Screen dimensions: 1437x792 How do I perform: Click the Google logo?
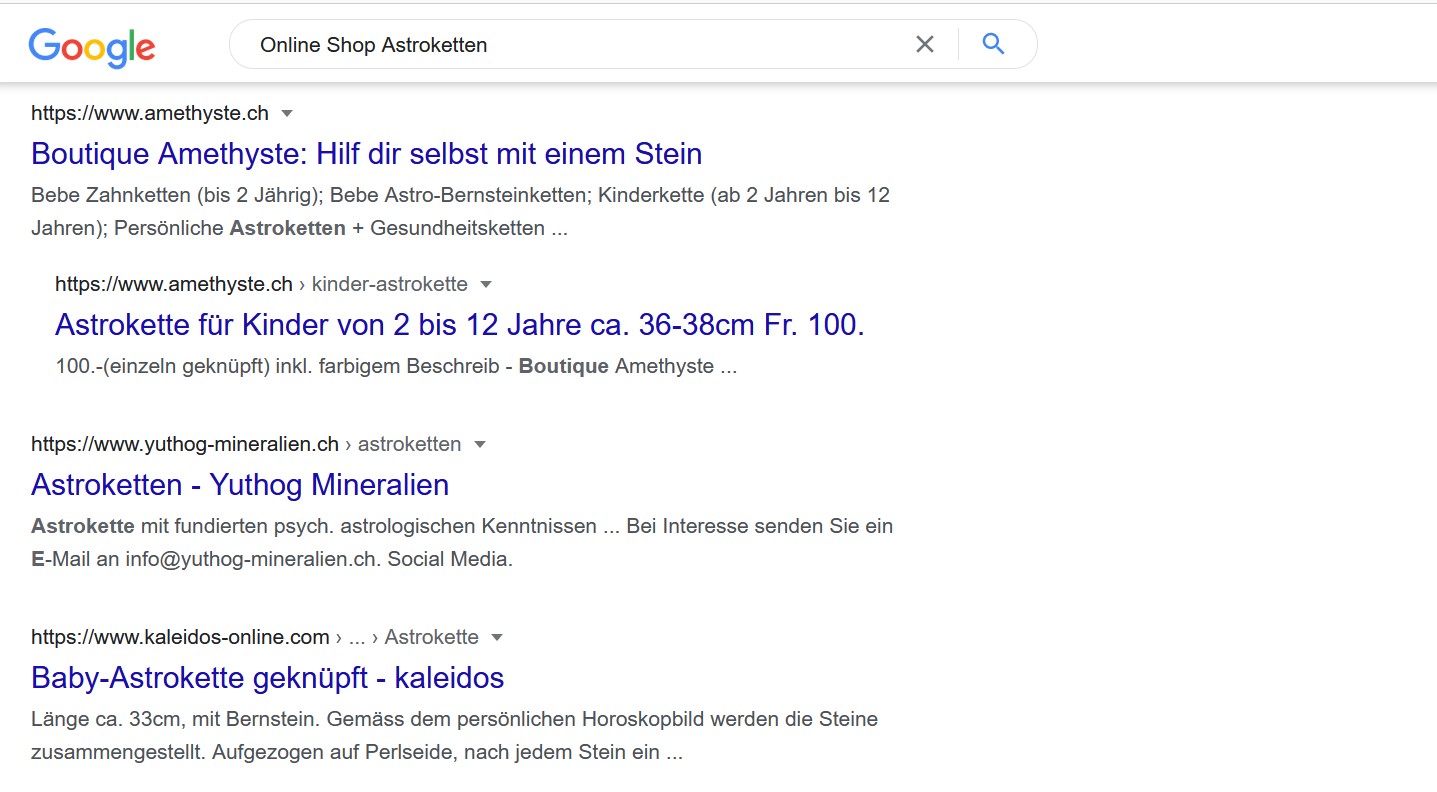[x=92, y=47]
